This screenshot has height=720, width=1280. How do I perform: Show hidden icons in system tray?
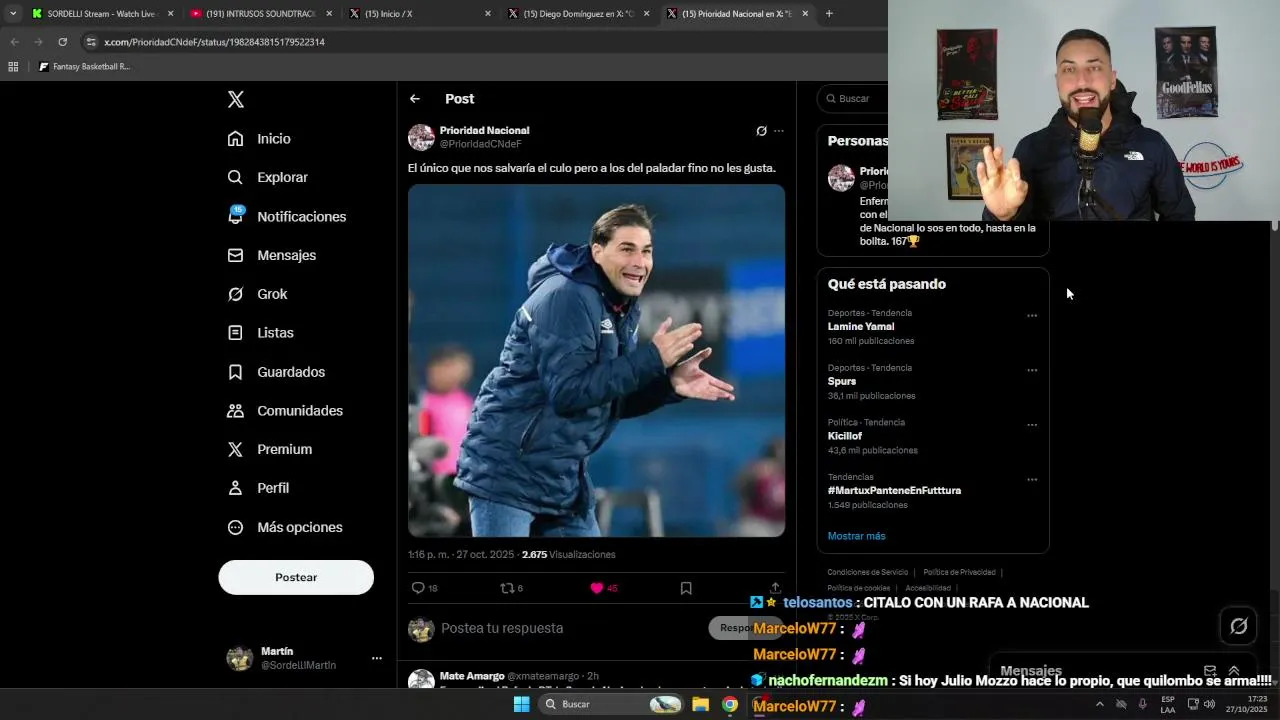click(x=1099, y=704)
